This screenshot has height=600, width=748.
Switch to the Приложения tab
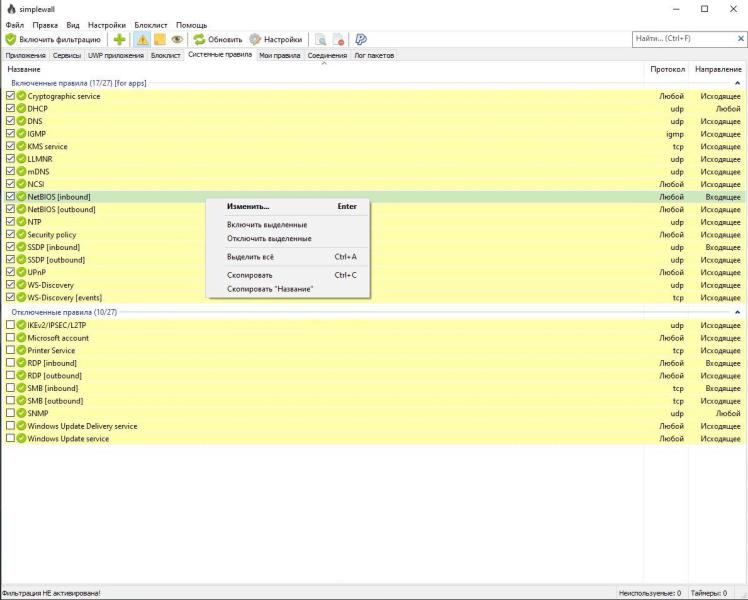[x=25, y=55]
